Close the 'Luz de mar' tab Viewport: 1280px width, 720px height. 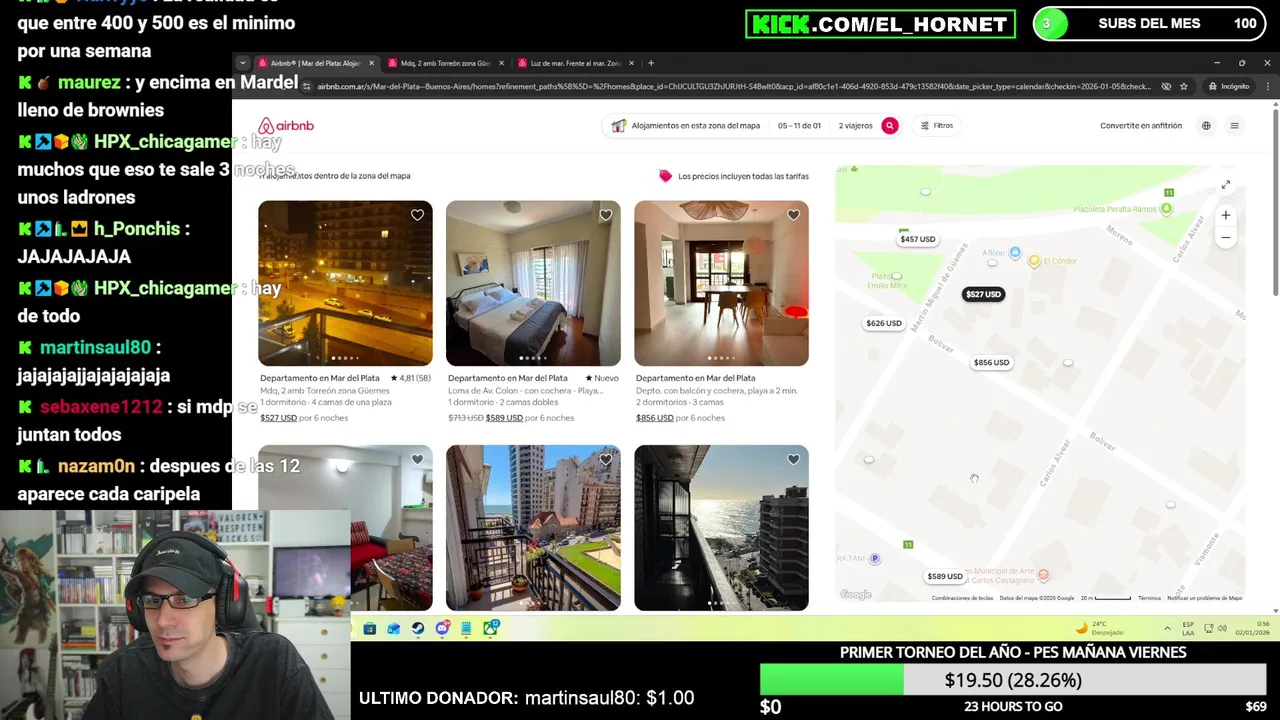coord(631,63)
